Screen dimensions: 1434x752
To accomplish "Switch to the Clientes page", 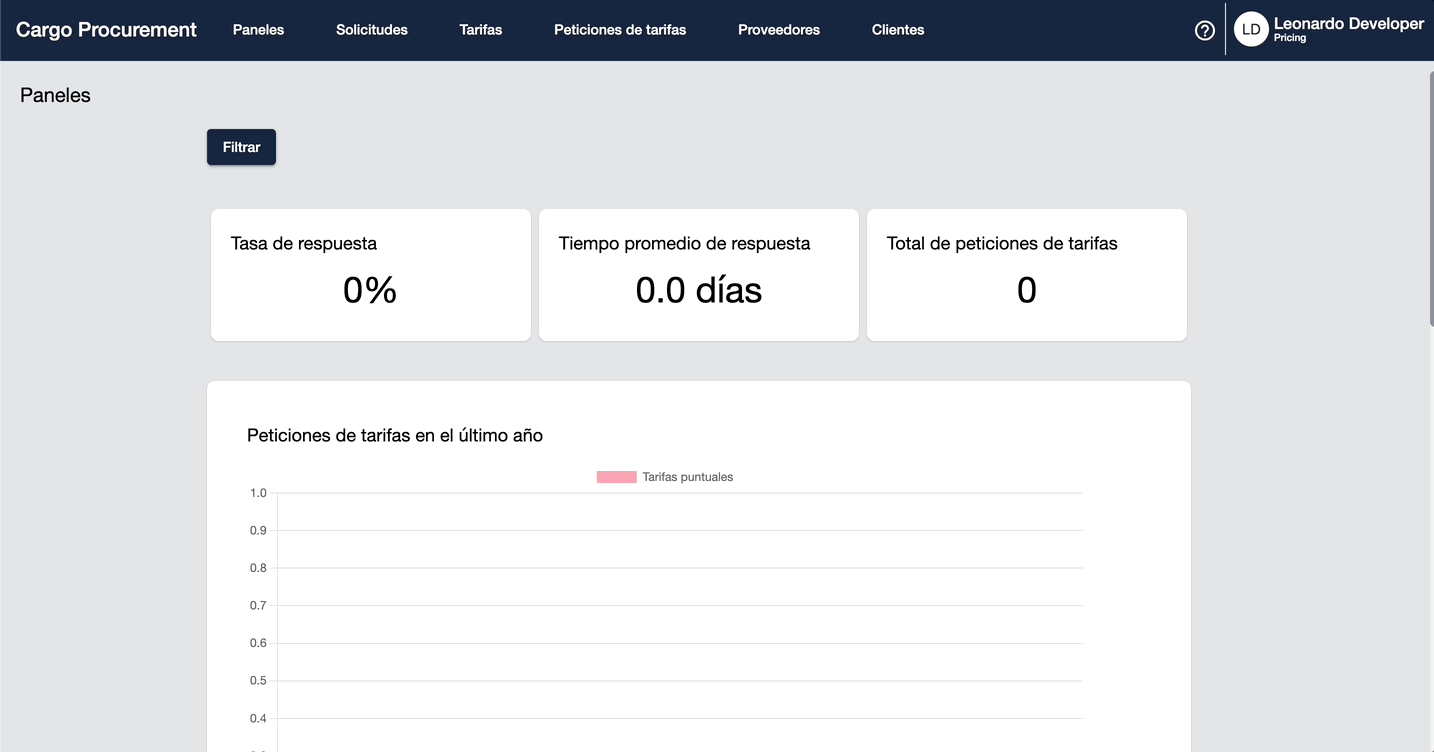I will coord(898,30).
